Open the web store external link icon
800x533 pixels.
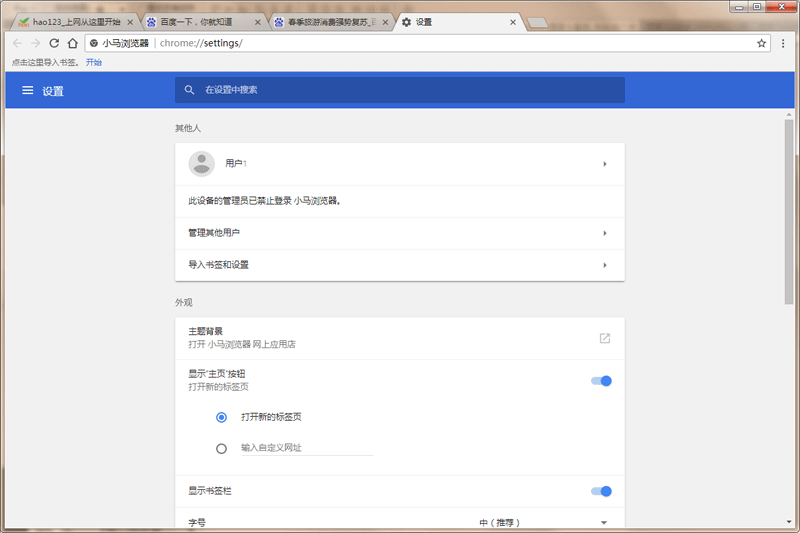pyautogui.click(x=605, y=338)
